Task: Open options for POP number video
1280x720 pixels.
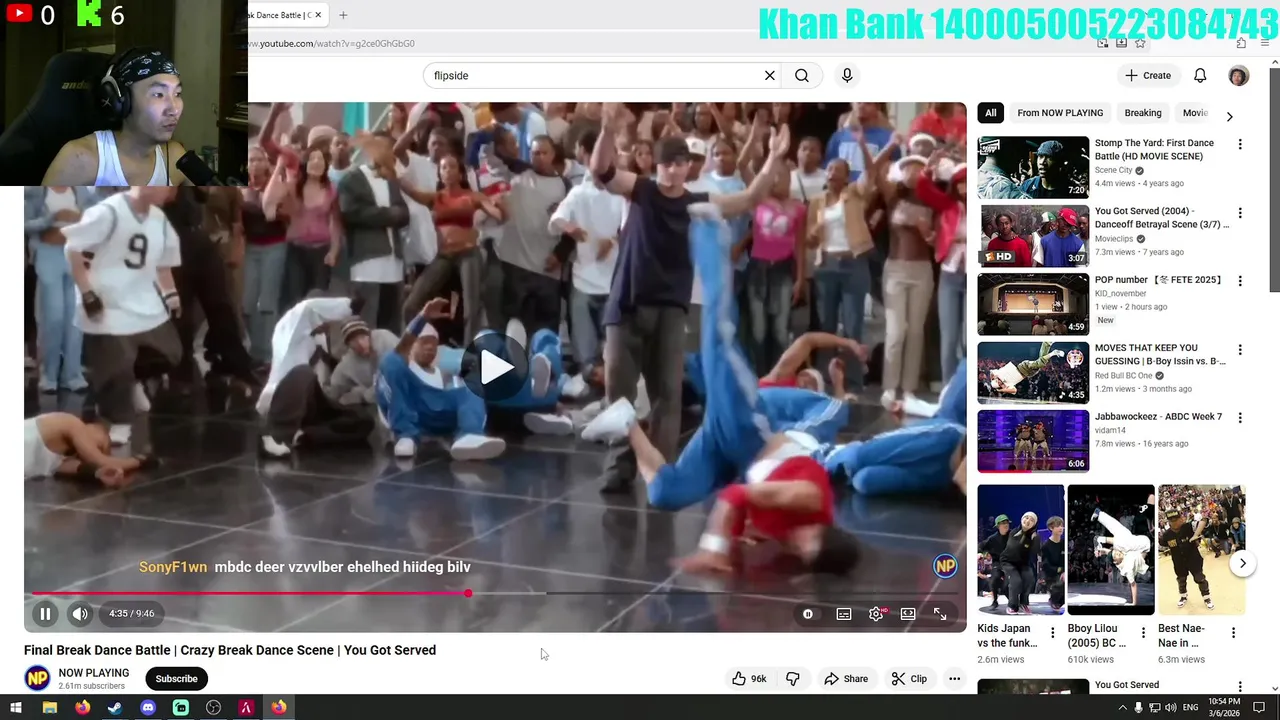Action: [1240, 282]
